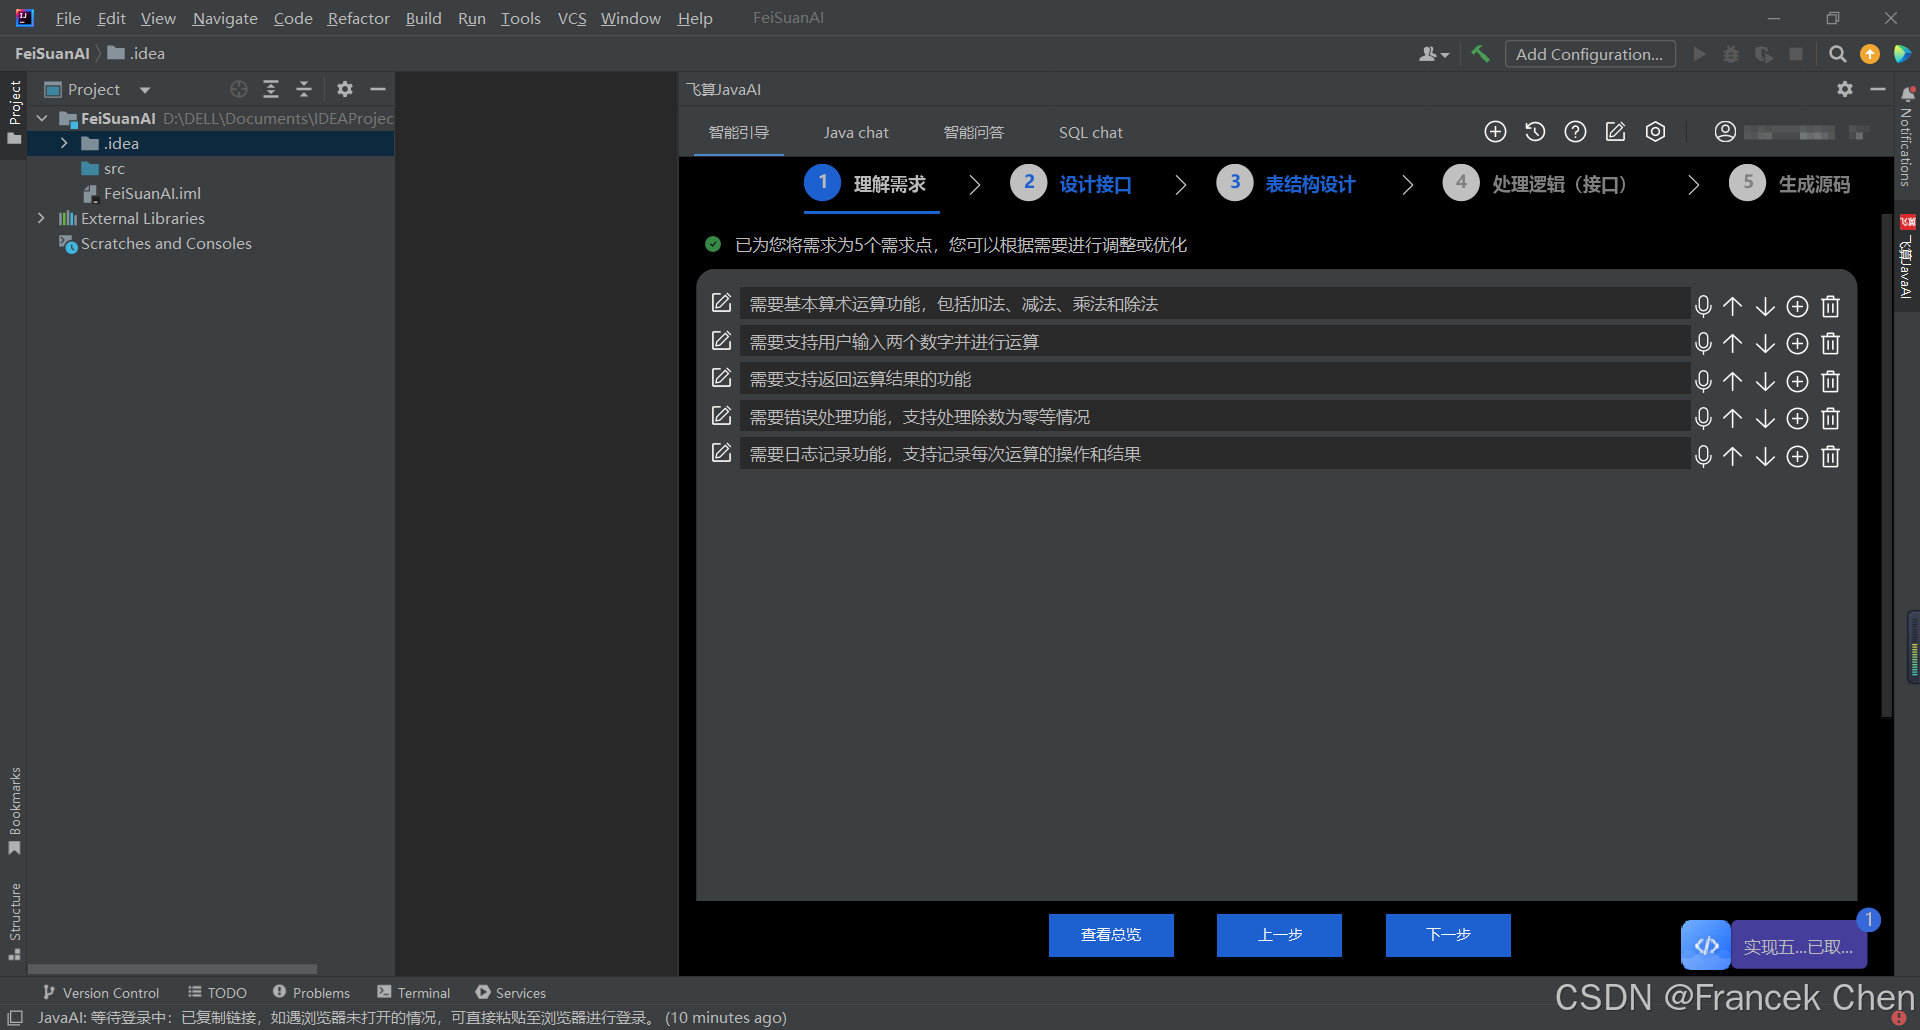
Task: Open the Services tool window
Action: click(511, 992)
